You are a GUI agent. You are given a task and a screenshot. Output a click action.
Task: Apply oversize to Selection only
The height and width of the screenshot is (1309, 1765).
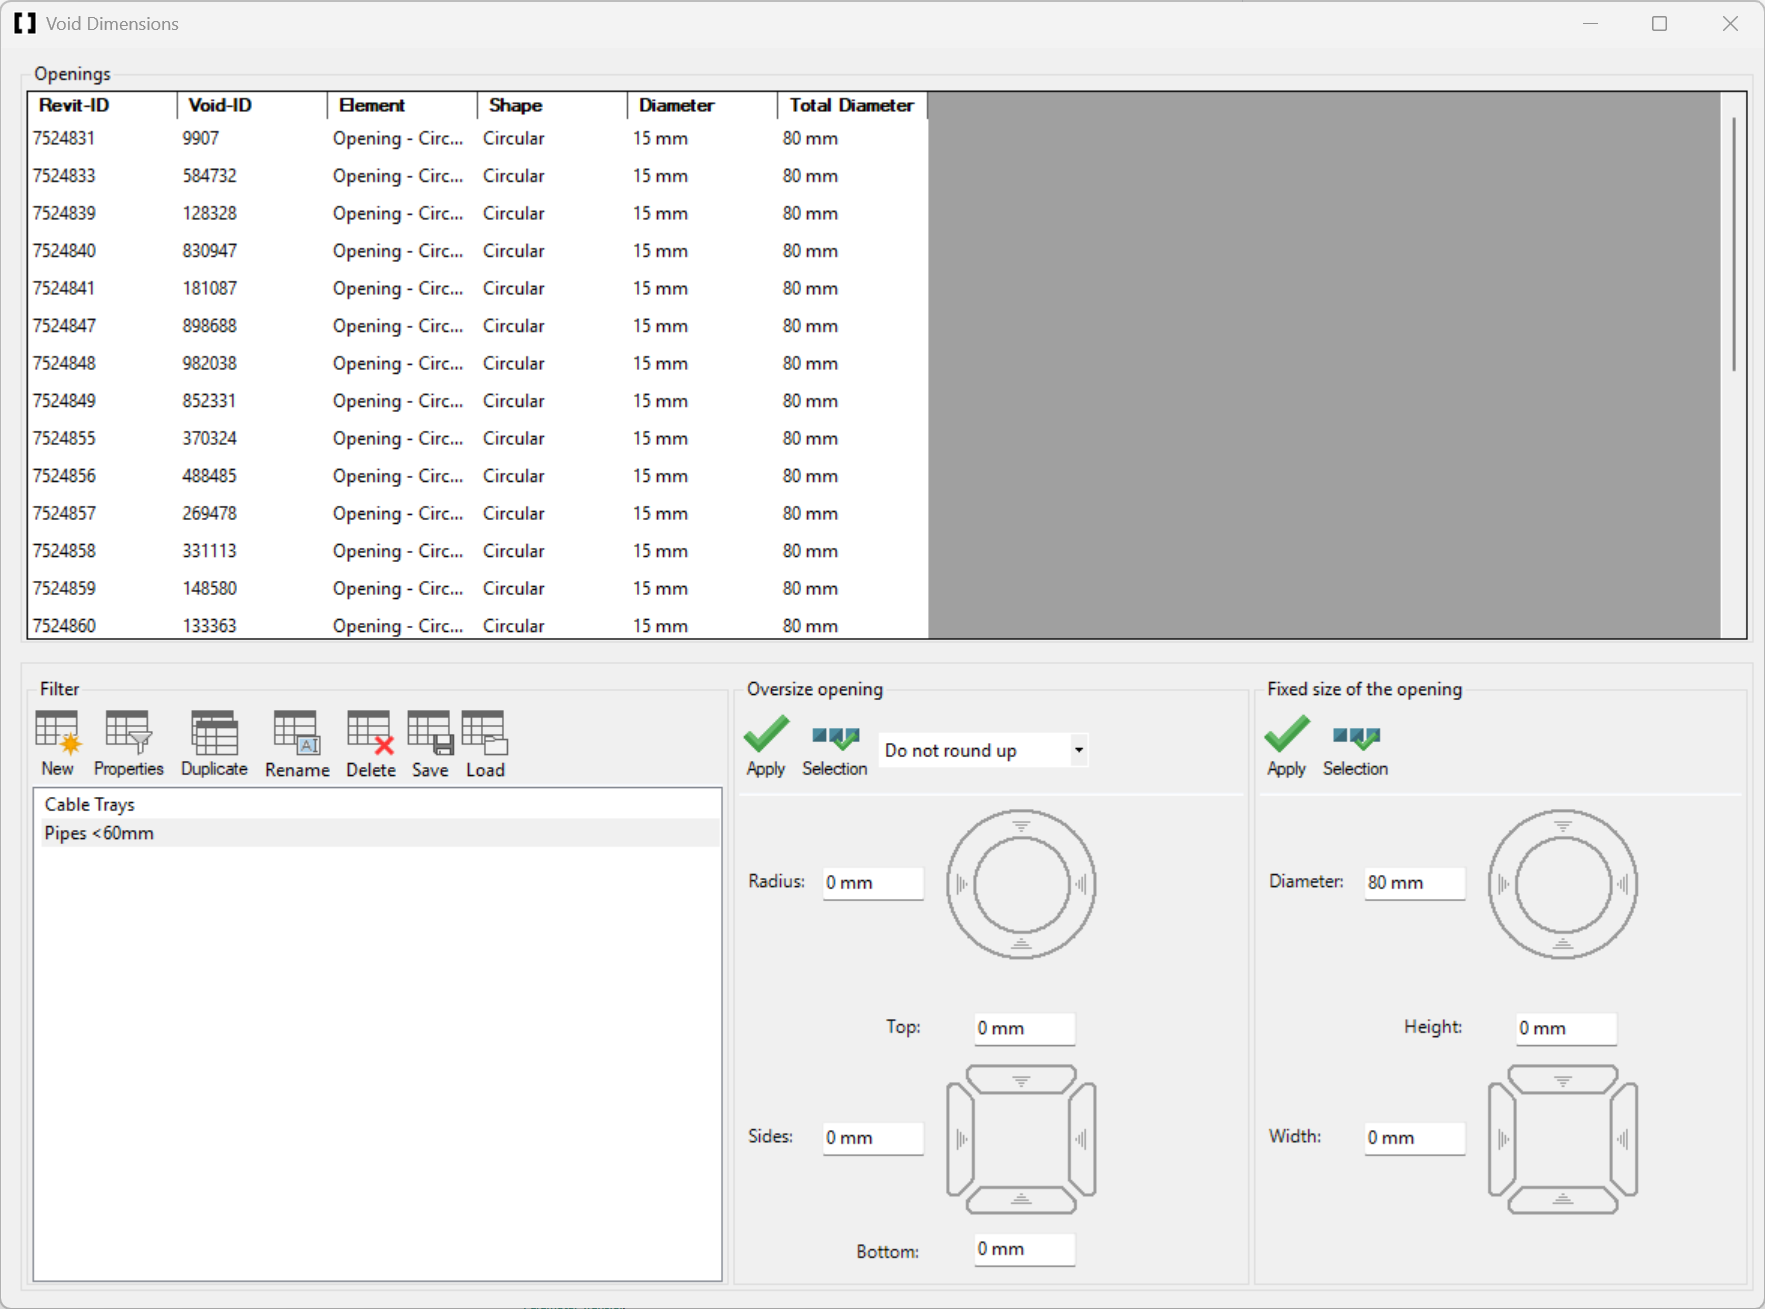(x=834, y=751)
